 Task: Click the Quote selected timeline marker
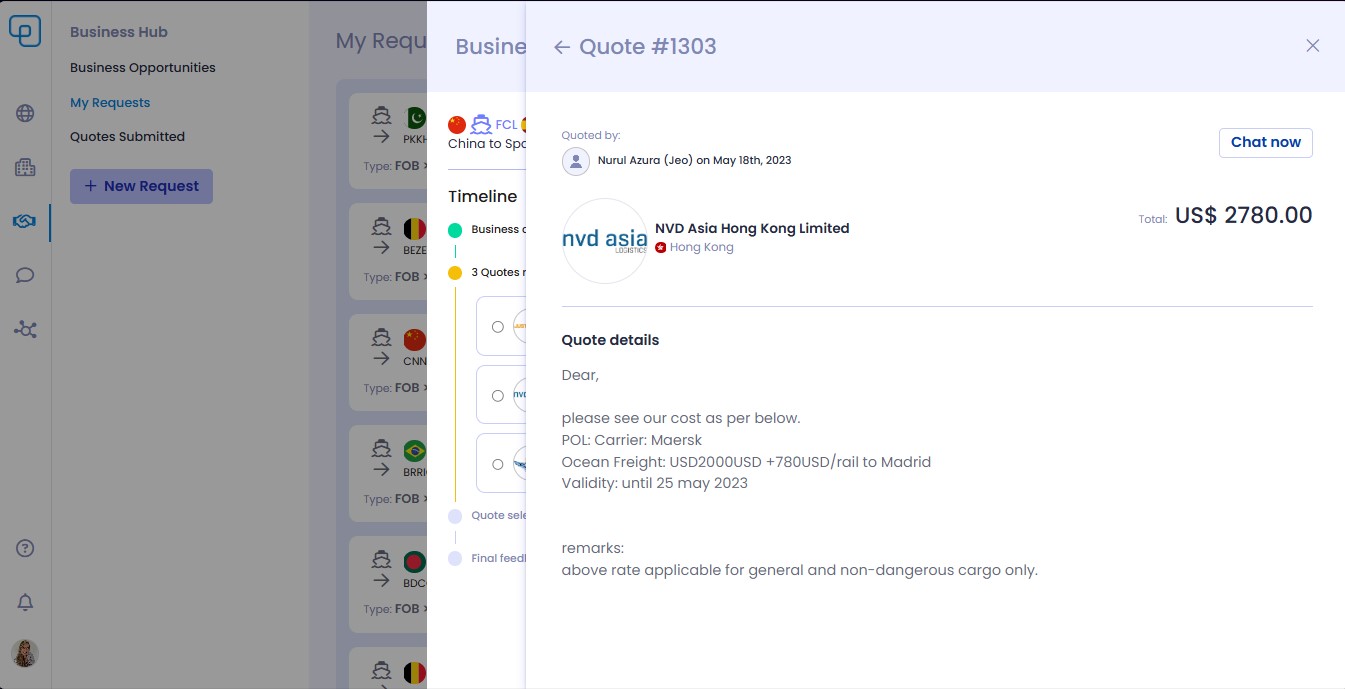[455, 516]
